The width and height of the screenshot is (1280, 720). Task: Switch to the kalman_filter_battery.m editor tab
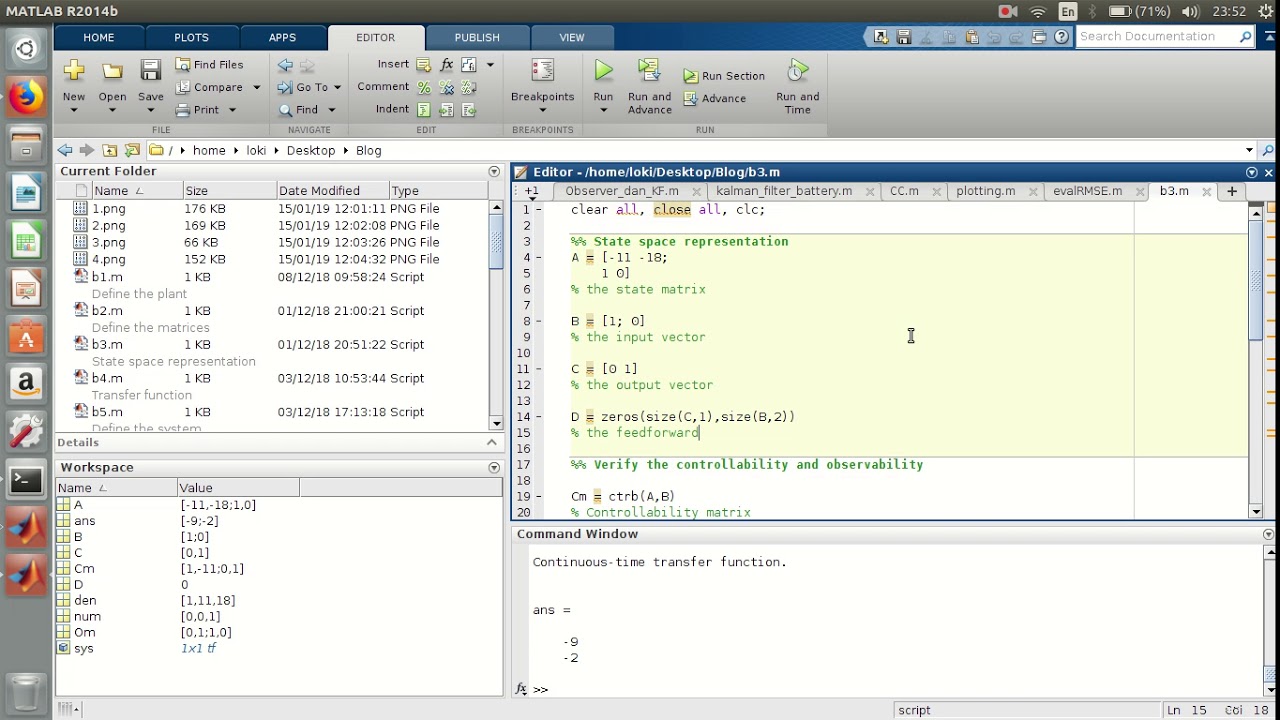(x=784, y=191)
